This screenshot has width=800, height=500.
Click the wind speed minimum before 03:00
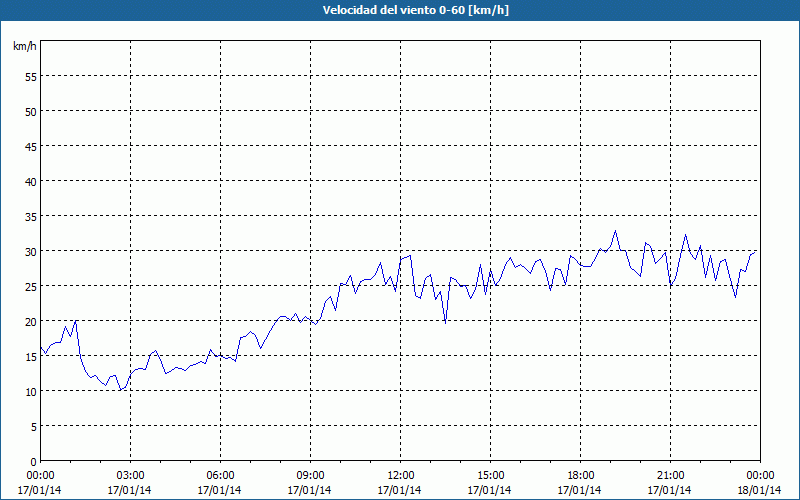point(120,390)
